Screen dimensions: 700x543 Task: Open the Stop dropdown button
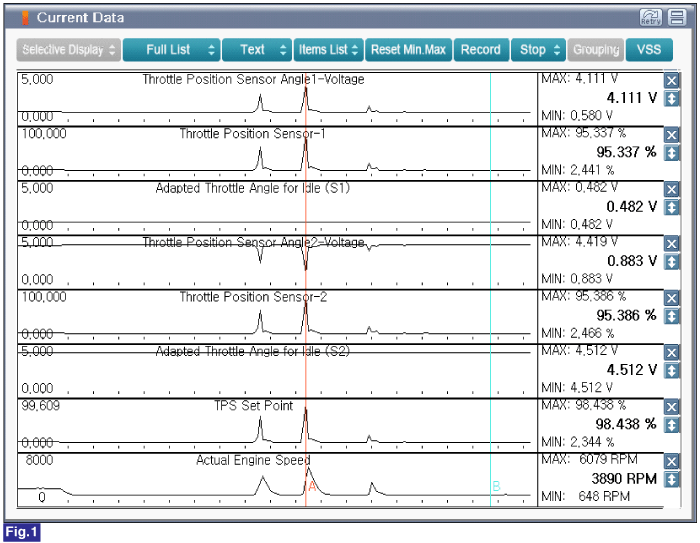point(538,50)
